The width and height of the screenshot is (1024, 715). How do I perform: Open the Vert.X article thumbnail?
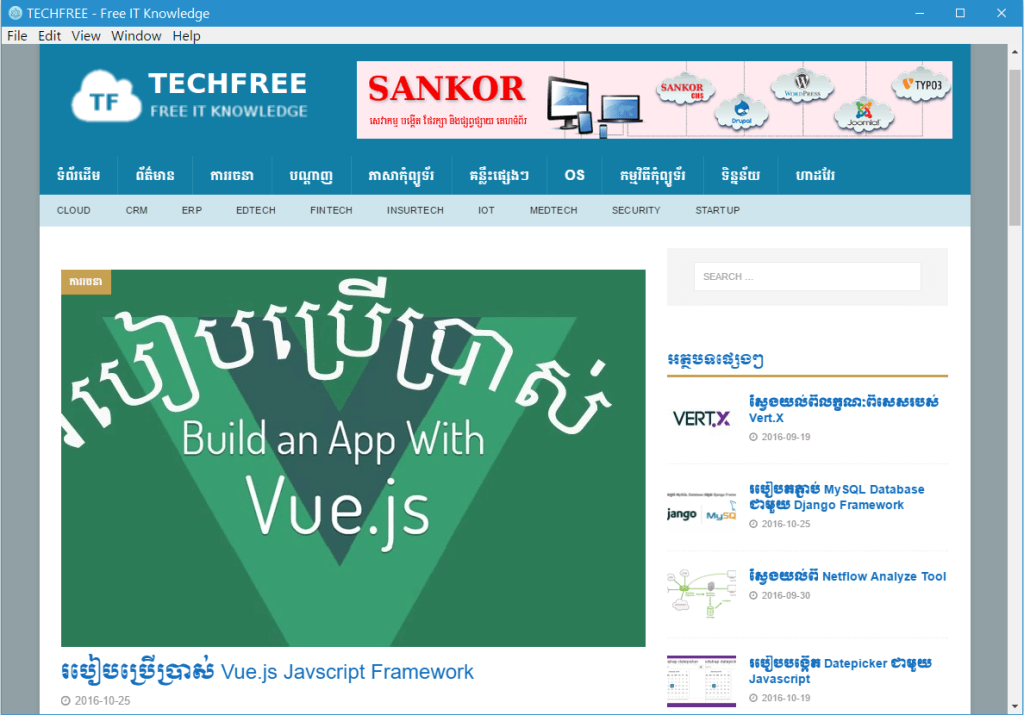[701, 419]
